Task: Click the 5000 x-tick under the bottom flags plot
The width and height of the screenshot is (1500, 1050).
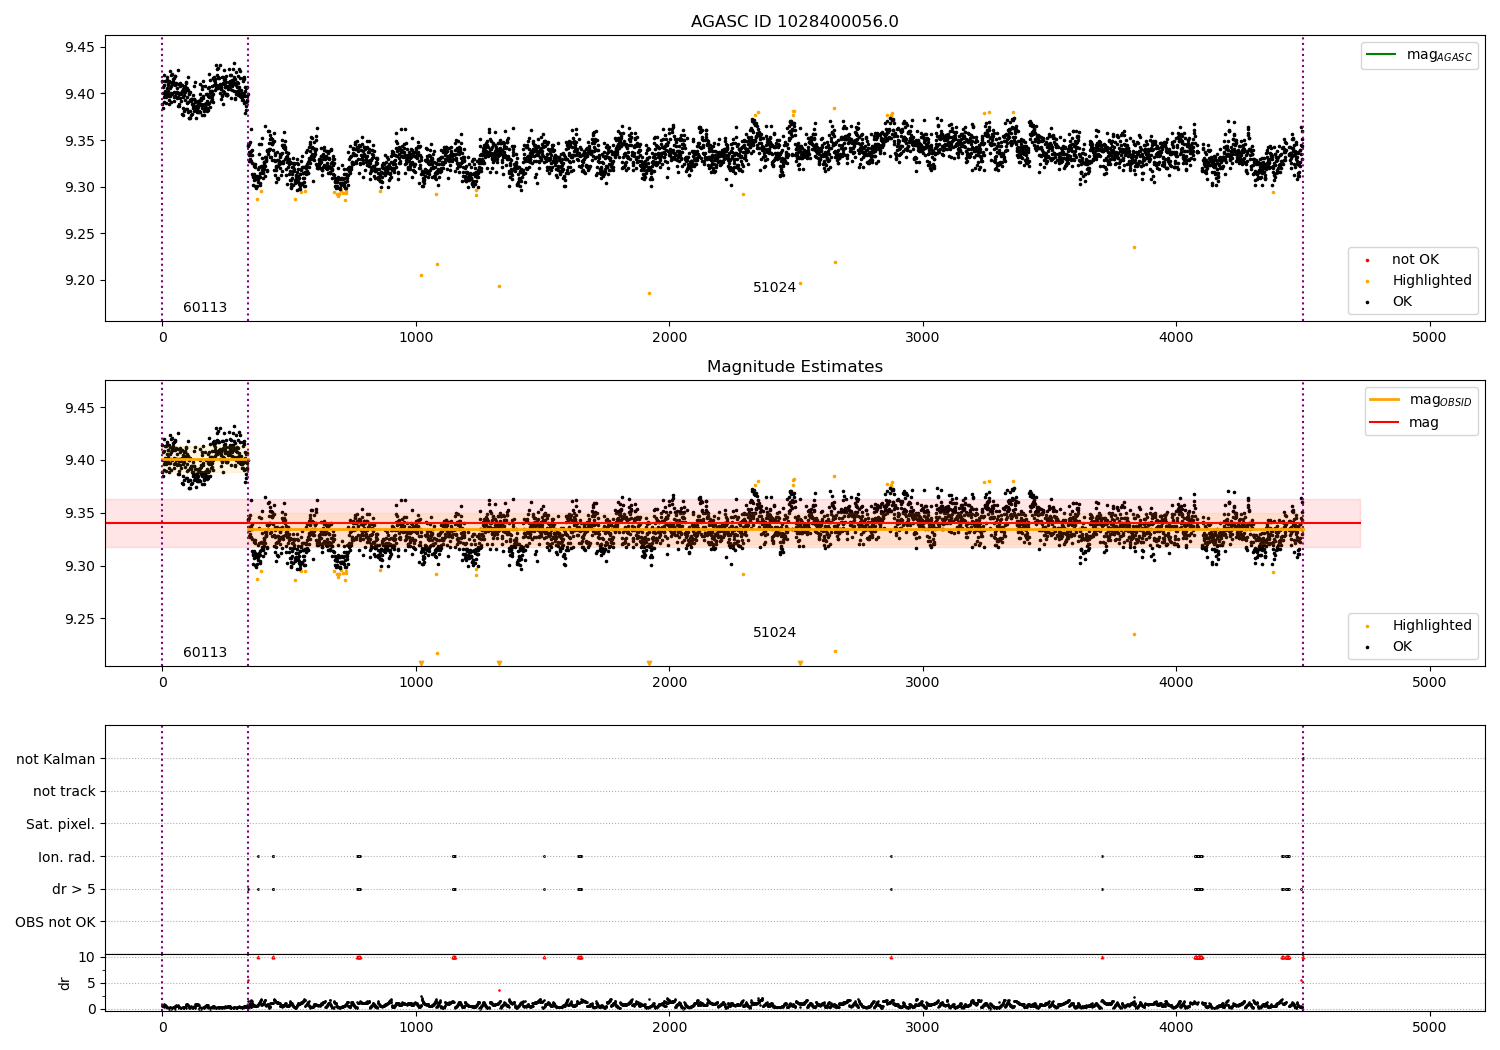Action: (1430, 1027)
